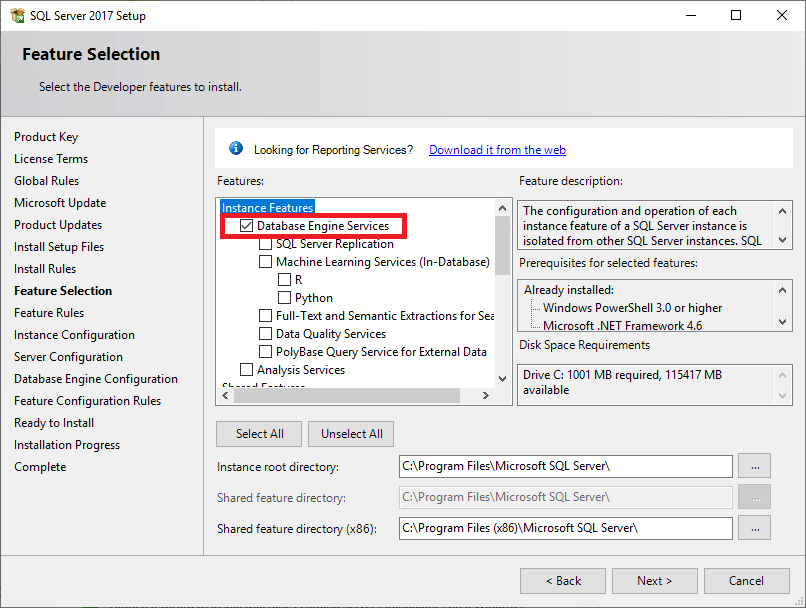Minimize the SQL Server 2017 Setup window
This screenshot has height=608, width=806.
[691, 15]
